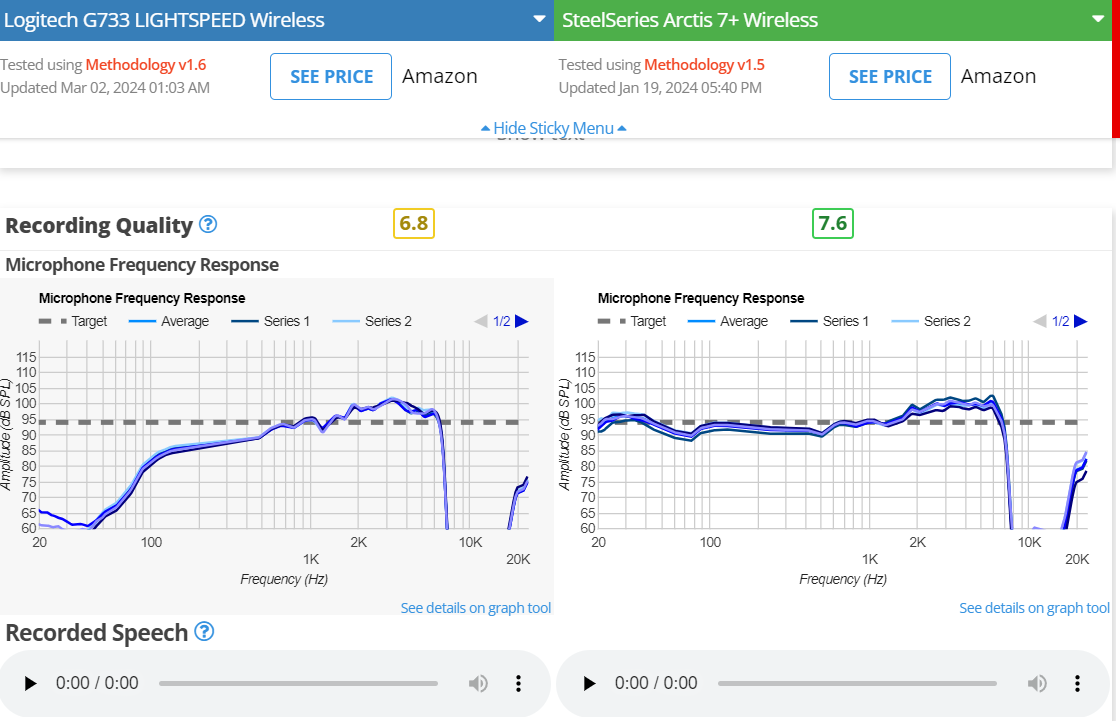Click SEE PRICE button for SteelSeries Arctis
1120x721 pixels.
(x=889, y=76)
